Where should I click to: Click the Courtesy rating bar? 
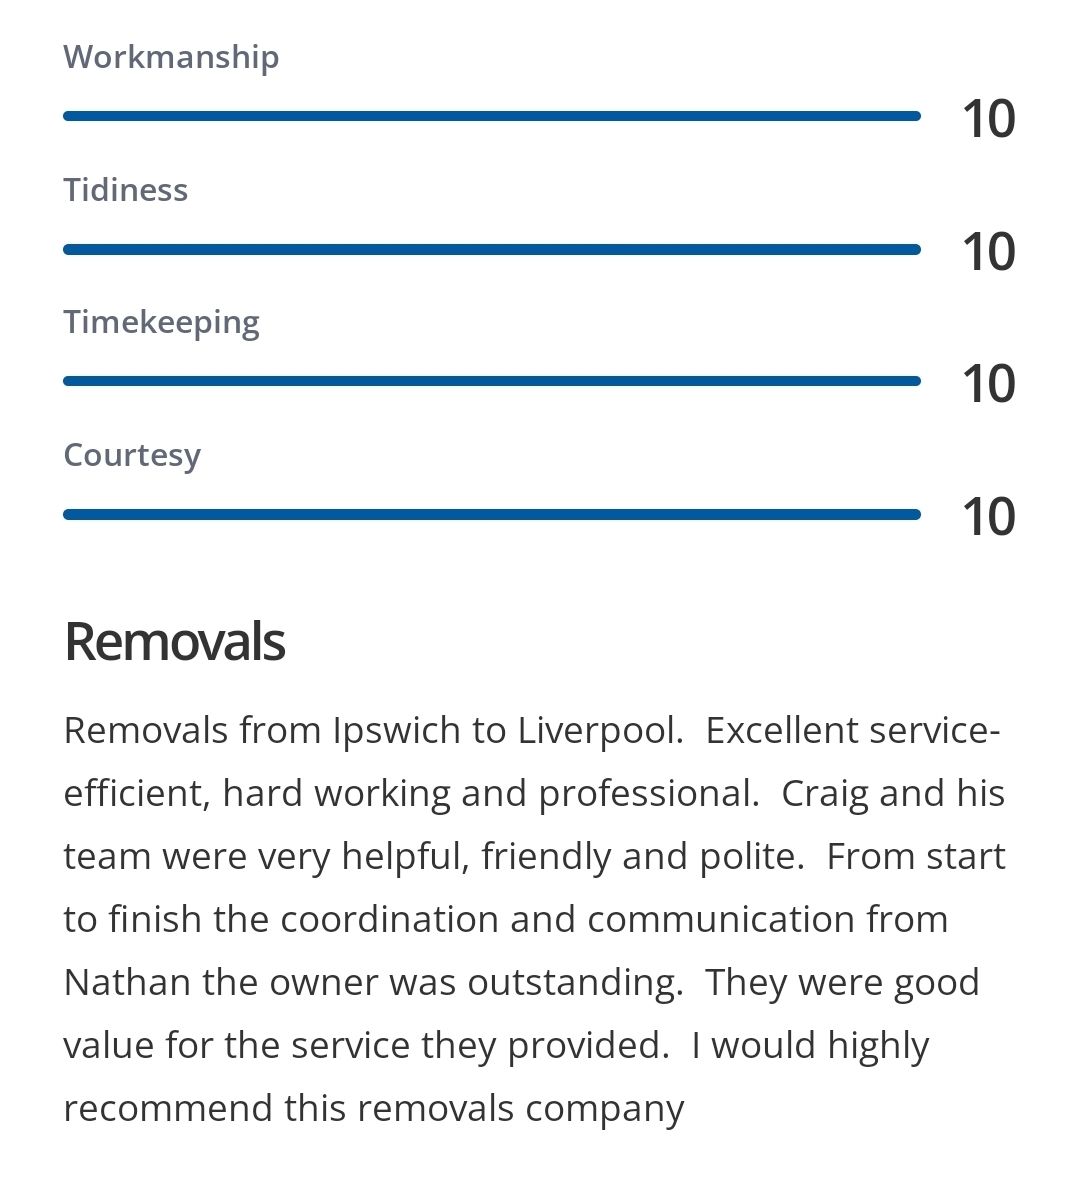pos(491,514)
